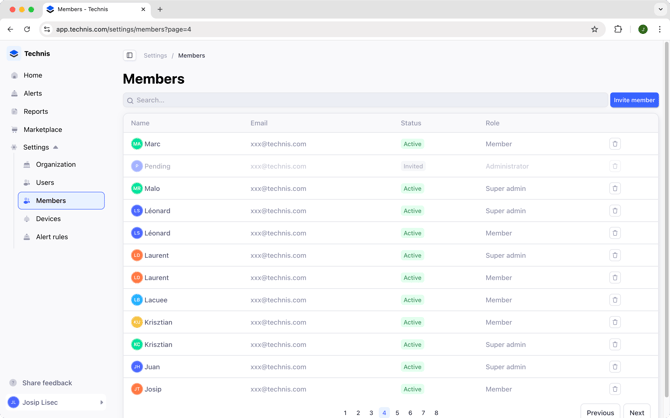This screenshot has width=670, height=418.
Task: Toggle the sidebar panel icon
Action: coord(129,56)
